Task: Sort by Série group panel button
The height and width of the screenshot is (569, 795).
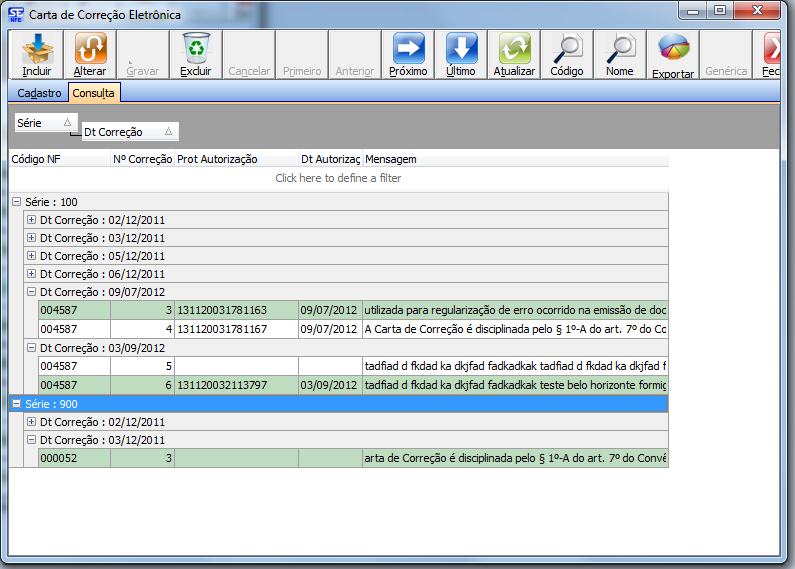Action: [44, 122]
